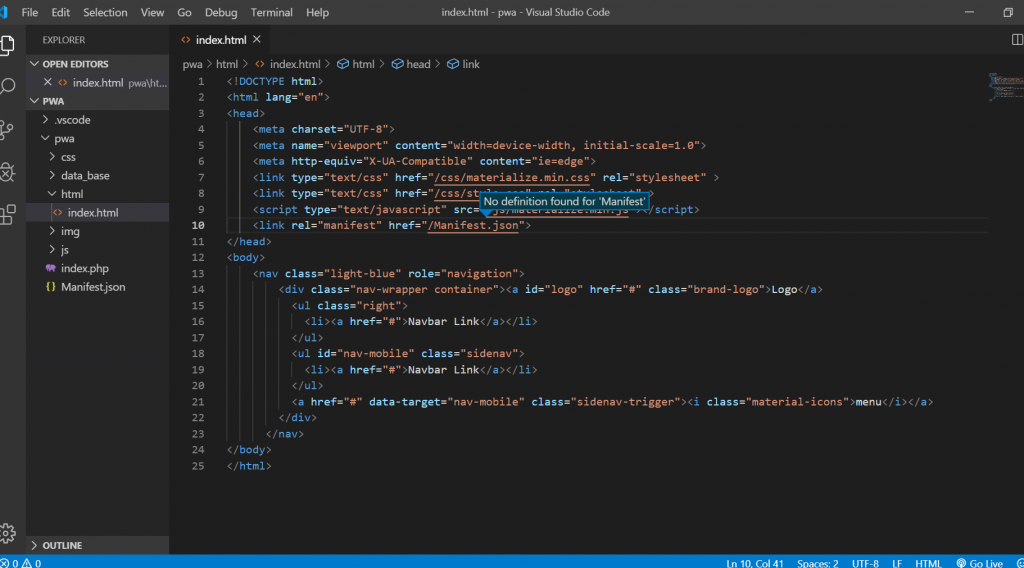The width and height of the screenshot is (1024, 568).
Task: Click the Manifest.json file icon in explorer
Action: 50,287
